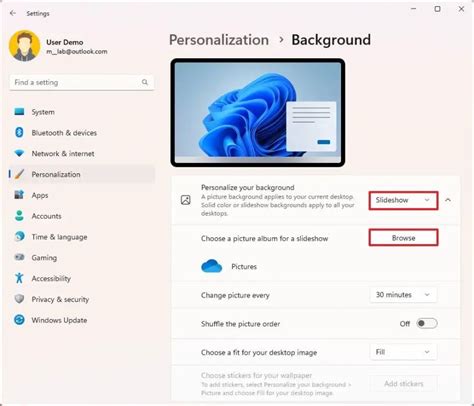The width and height of the screenshot is (474, 406).
Task: Click the Change picture every label
Action: tap(235, 295)
